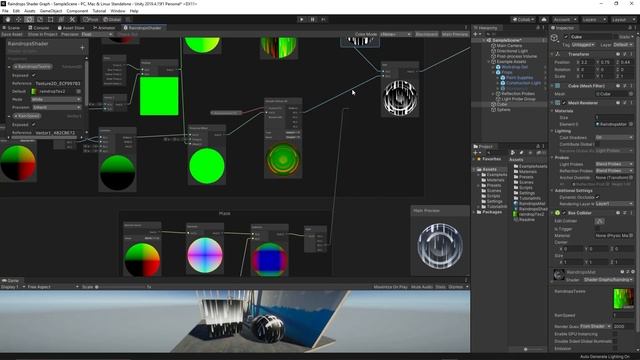Open the GameObject menu
The image size is (640, 360).
click(x=51, y=11)
